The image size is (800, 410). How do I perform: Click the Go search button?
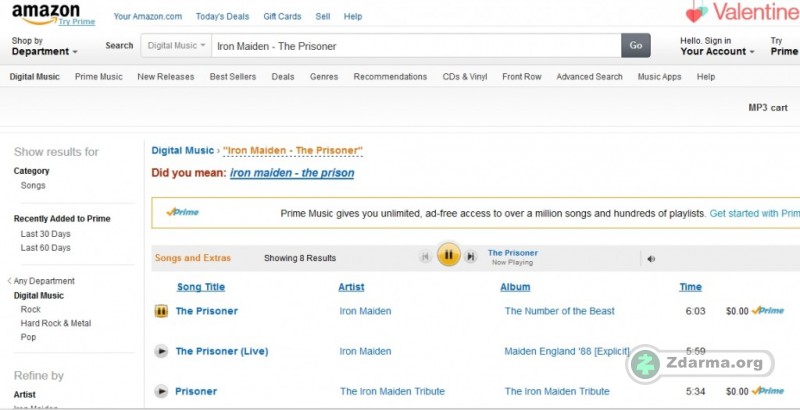click(636, 45)
